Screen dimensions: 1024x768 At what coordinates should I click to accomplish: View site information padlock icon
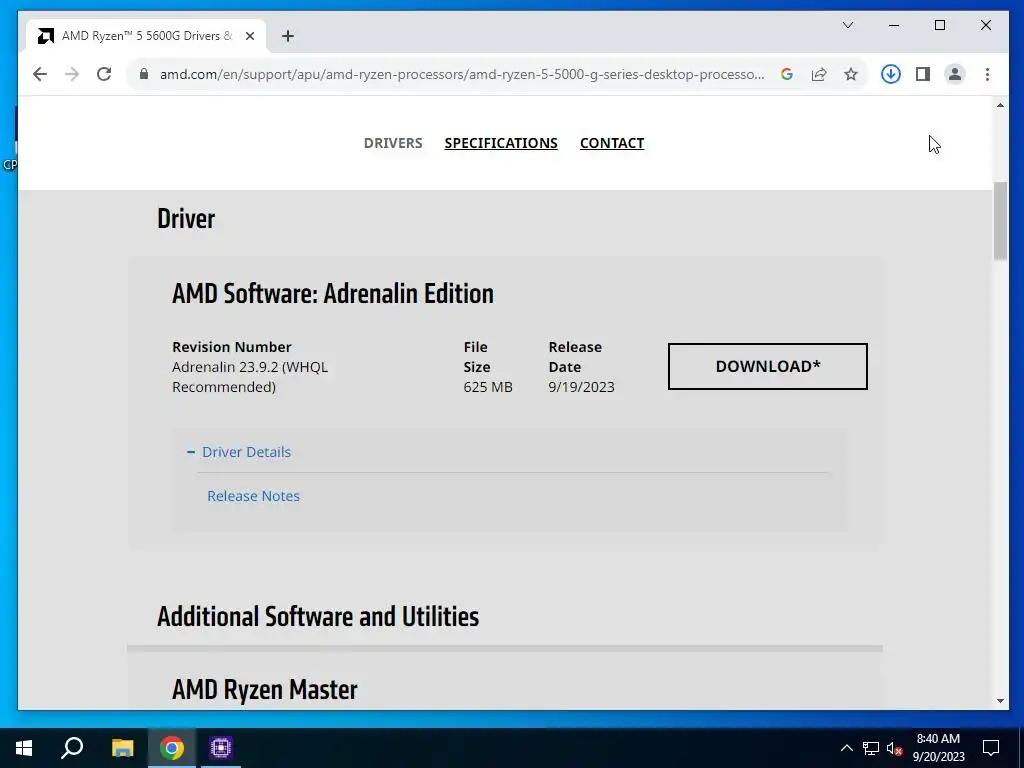144,74
